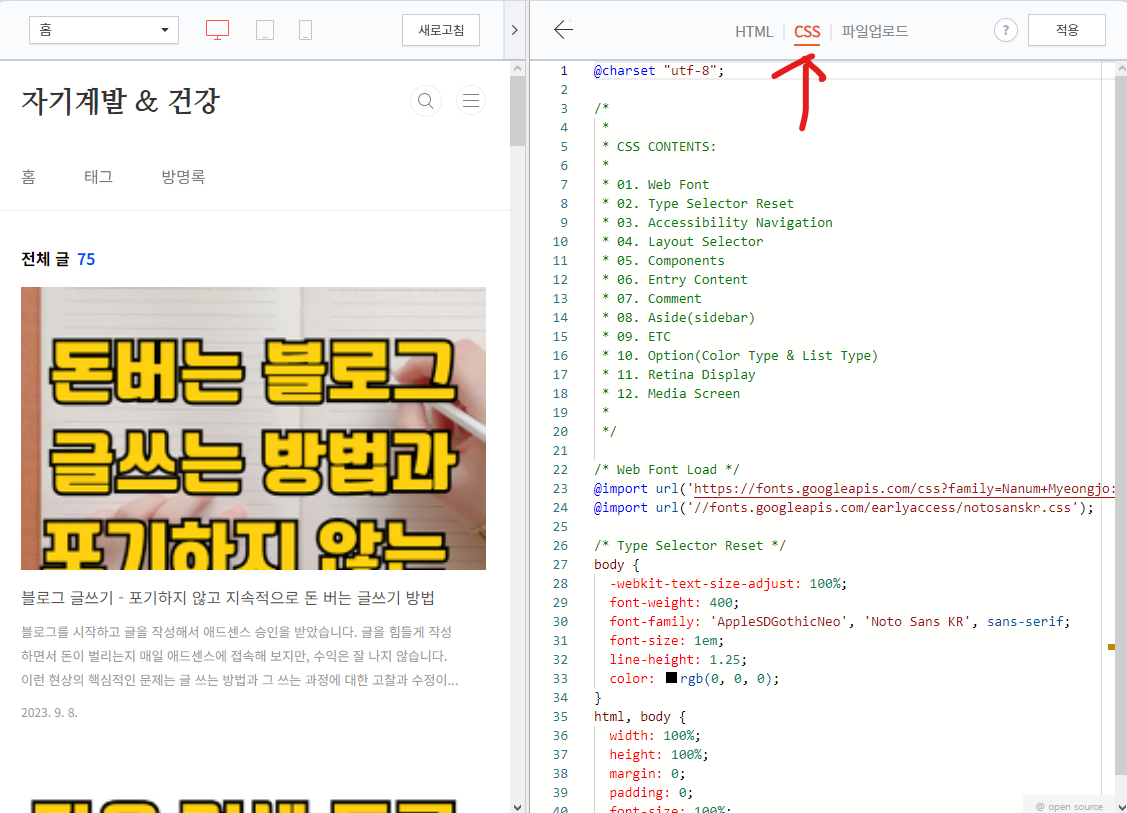Switch to tablet preview icon
The image size is (1127, 813).
click(x=264, y=29)
